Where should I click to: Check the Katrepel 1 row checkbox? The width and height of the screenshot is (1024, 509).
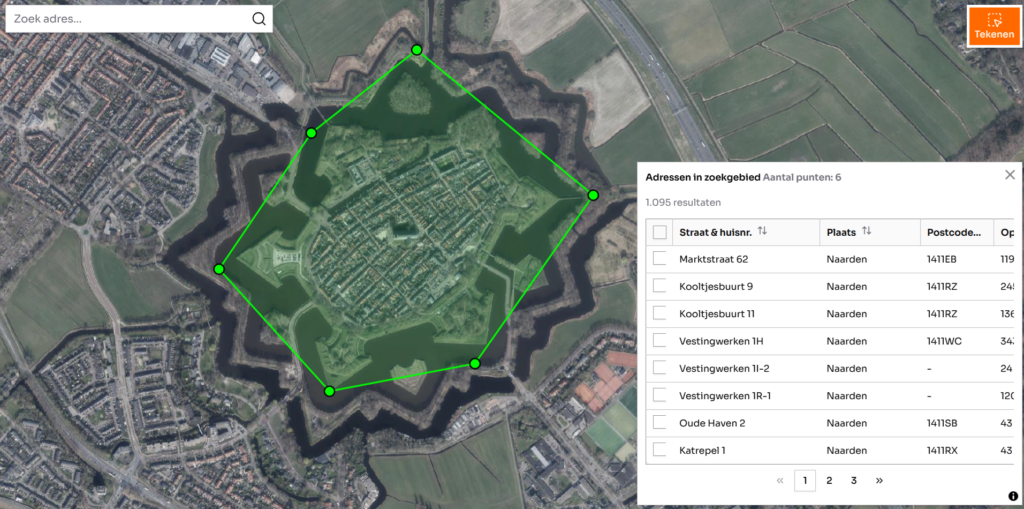[660, 450]
